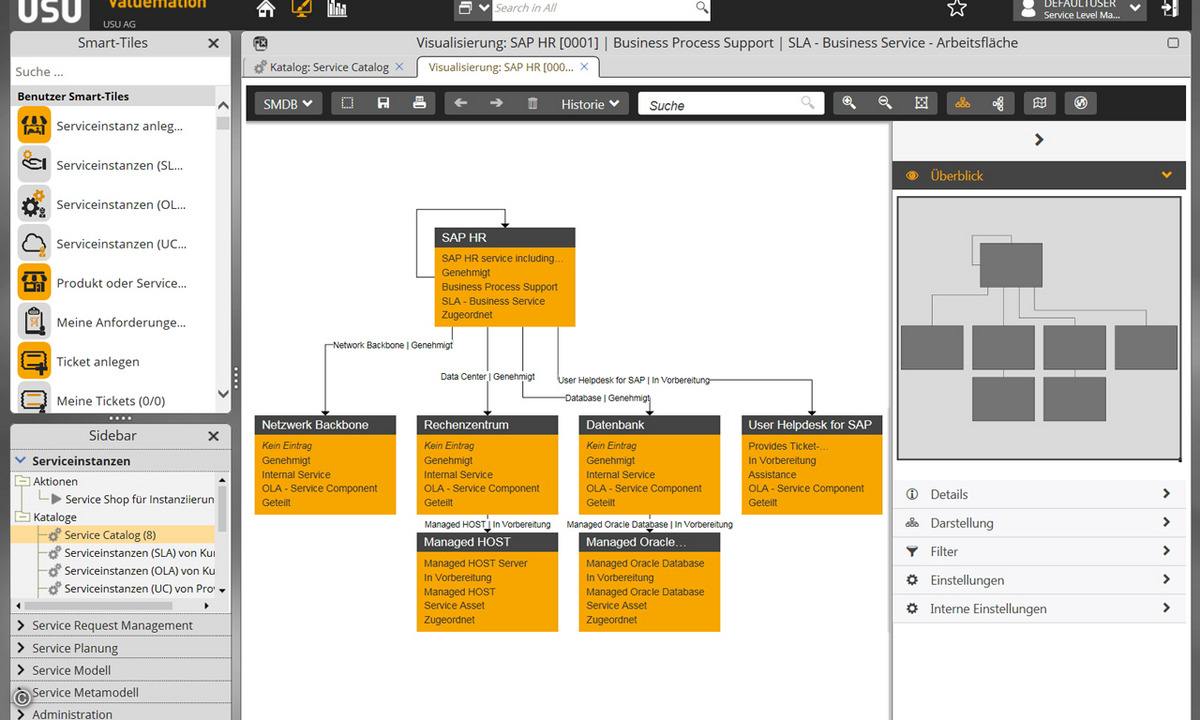Expand the Service Metamodell section
Image resolution: width=1200 pixels, height=720 pixels.
pyautogui.click(x=120, y=692)
